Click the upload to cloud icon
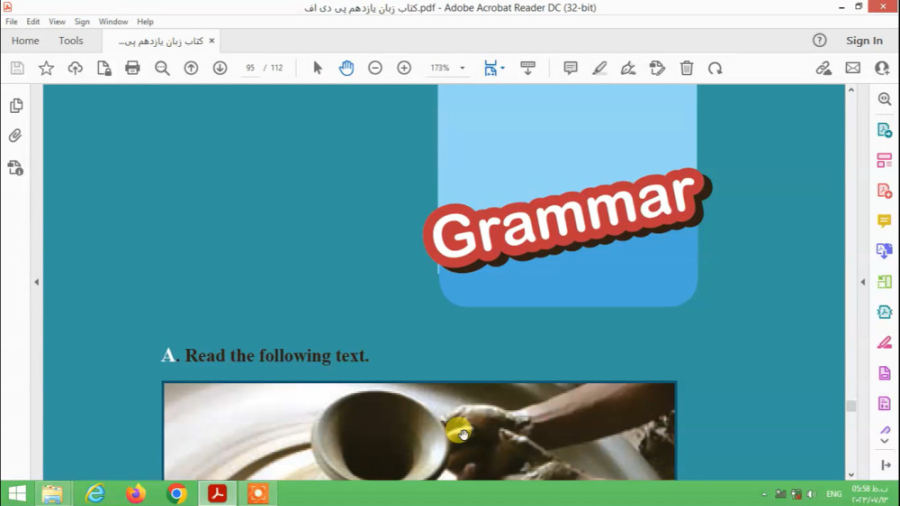This screenshot has height=506, width=900. point(75,68)
